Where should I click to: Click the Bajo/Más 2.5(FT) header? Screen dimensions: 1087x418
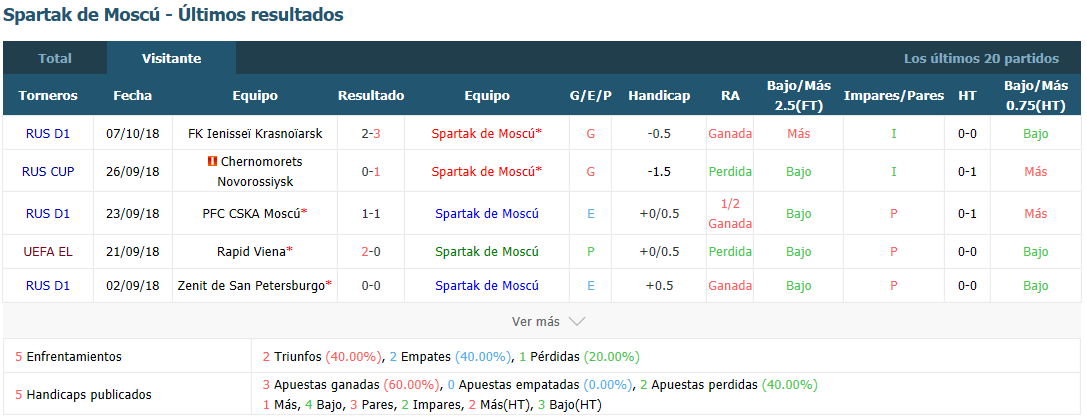coord(799,96)
